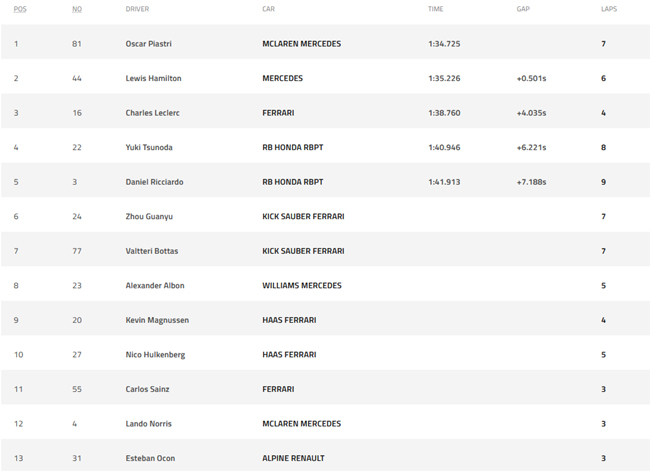Click the GAP column header
The height and width of the screenshot is (471, 650).
[x=523, y=9]
